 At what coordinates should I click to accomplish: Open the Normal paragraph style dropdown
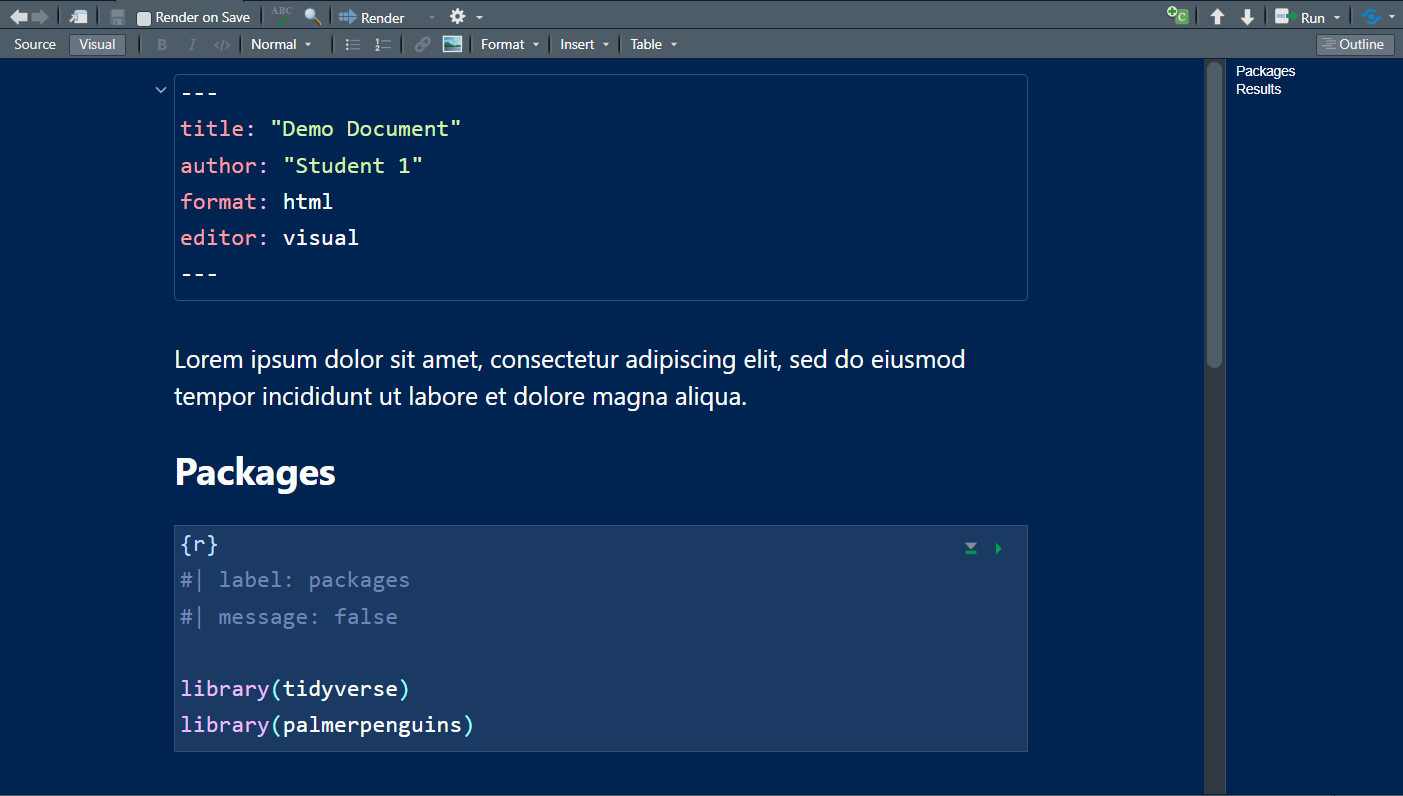tap(281, 44)
